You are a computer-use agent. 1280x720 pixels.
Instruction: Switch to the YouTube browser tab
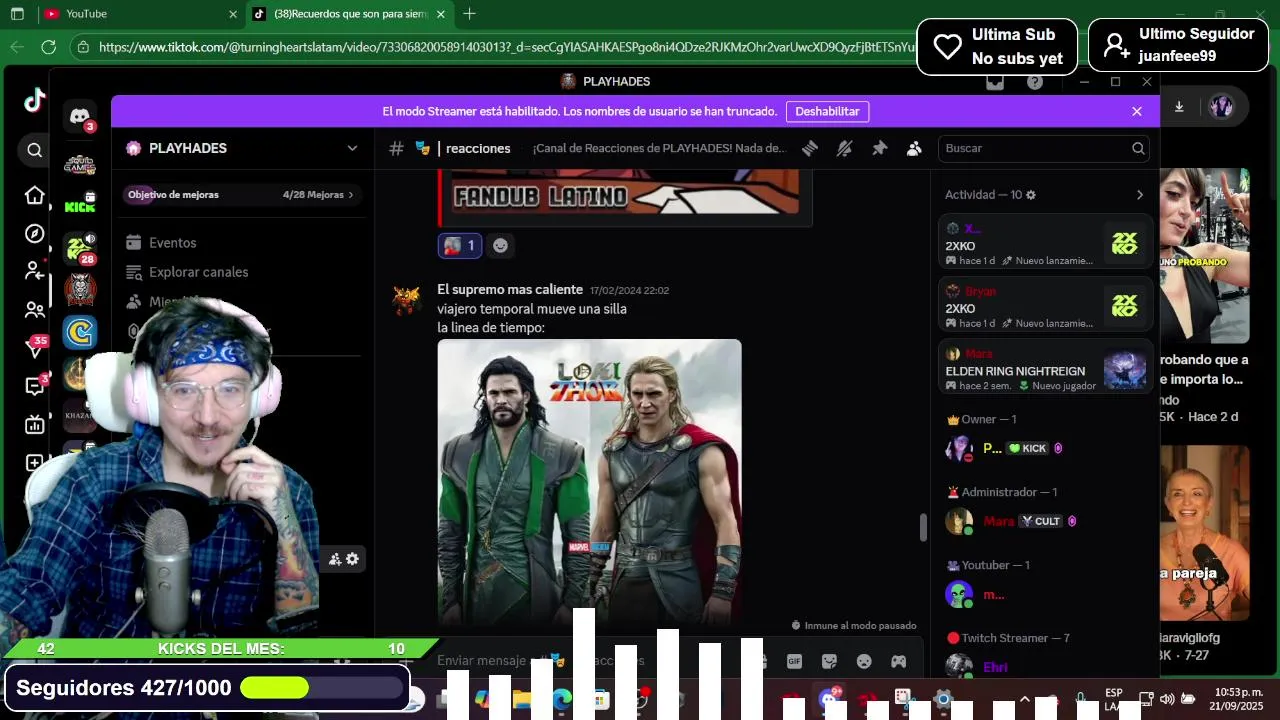tap(141, 14)
